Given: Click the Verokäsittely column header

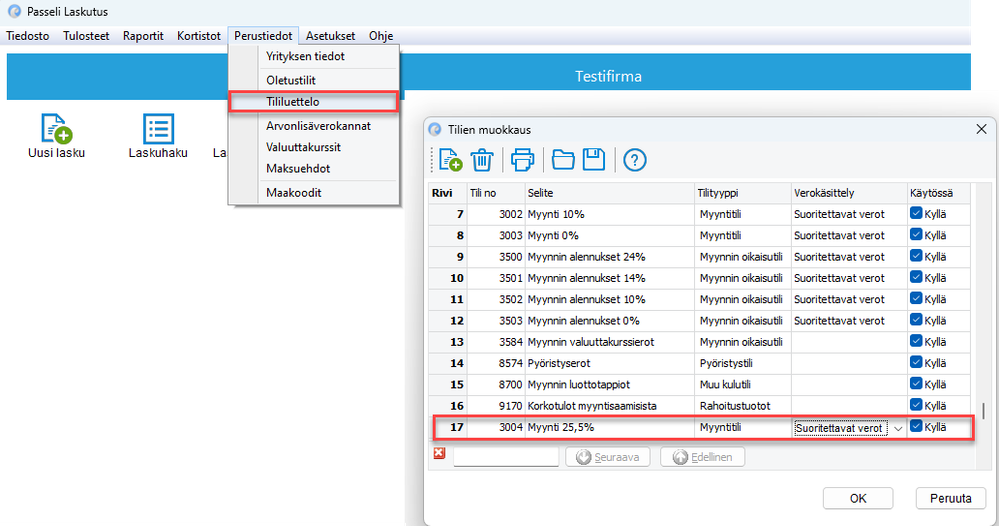Looking at the screenshot, I should [849, 193].
